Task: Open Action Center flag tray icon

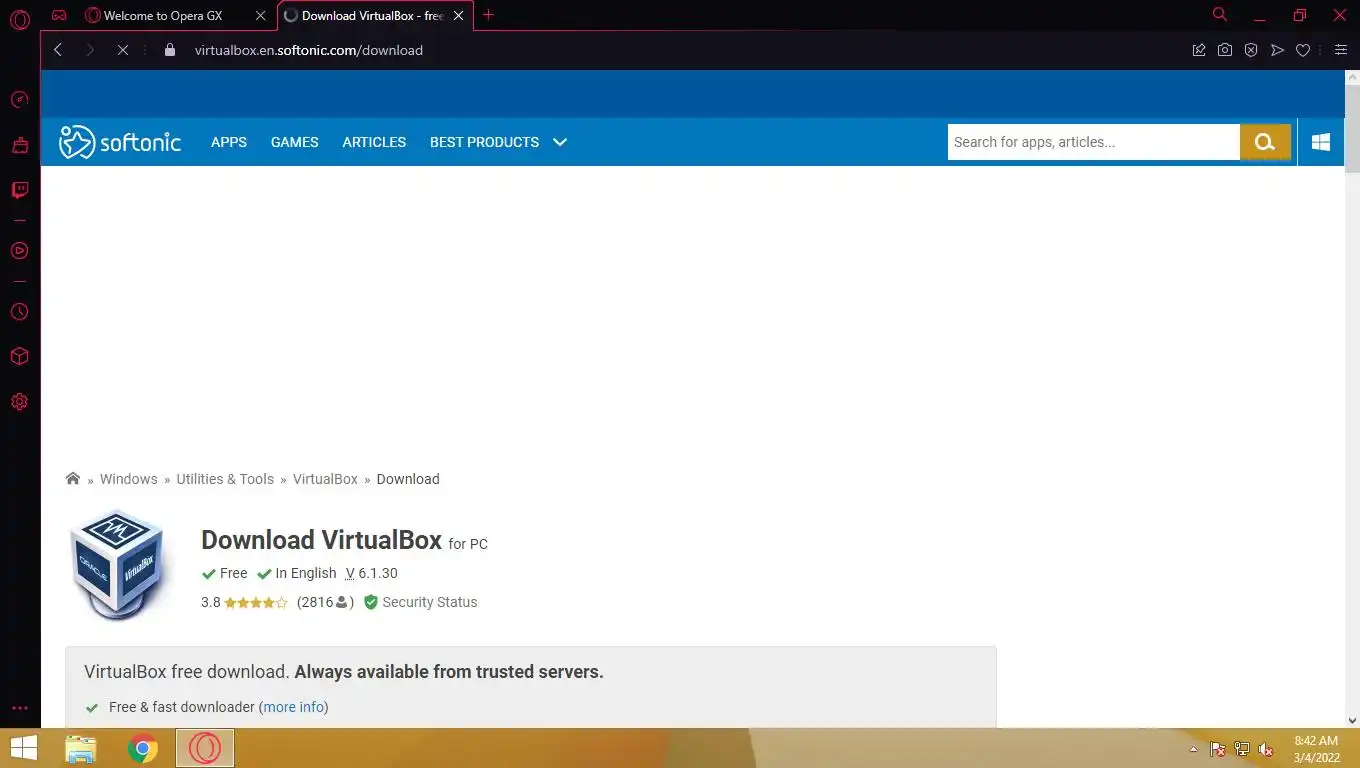Action: 1218,749
